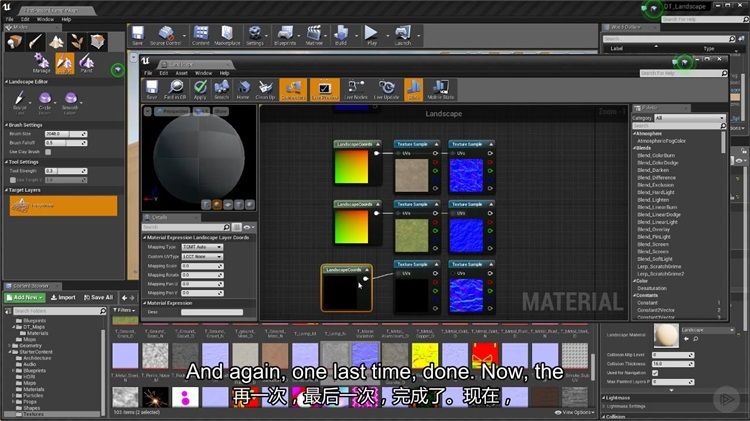Open the Mapping Type dropdown
Screen dimensions: 750x421
tap(202, 247)
